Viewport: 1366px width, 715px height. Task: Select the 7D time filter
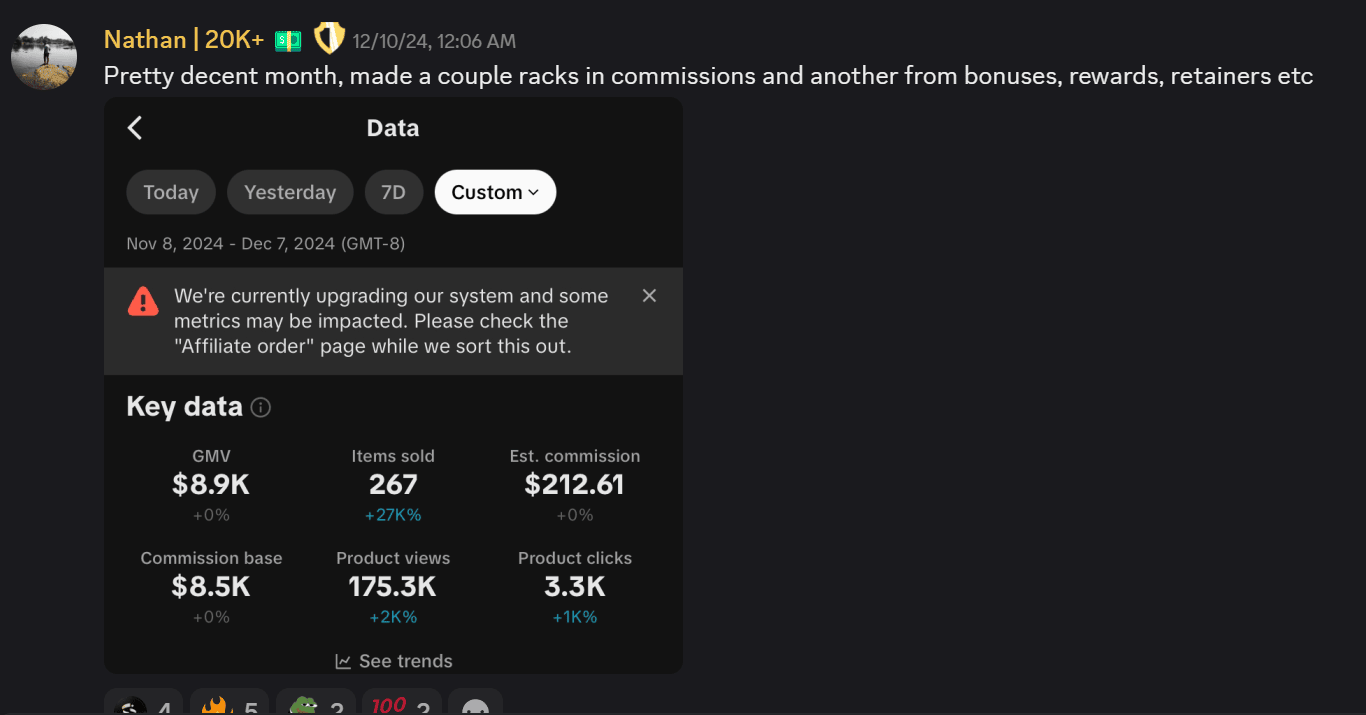pos(393,192)
